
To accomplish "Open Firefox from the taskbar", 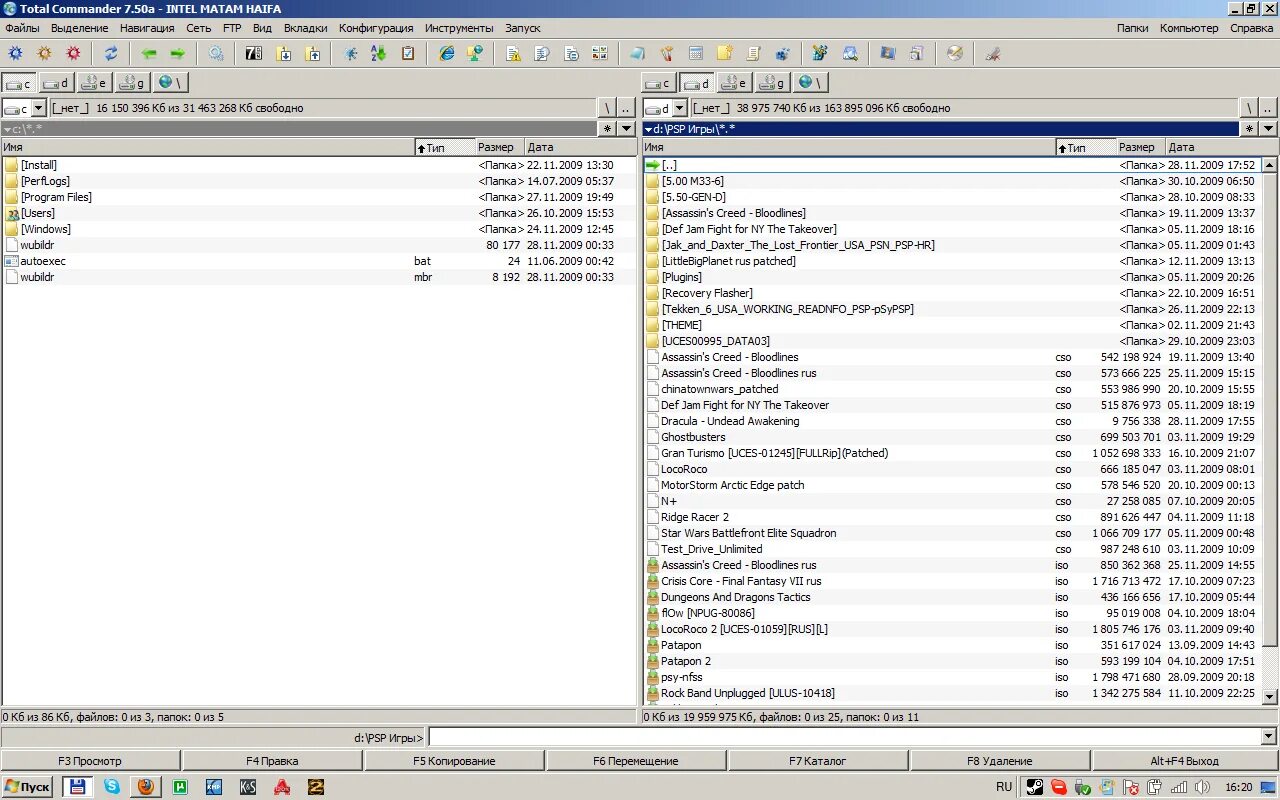I will 146,786.
